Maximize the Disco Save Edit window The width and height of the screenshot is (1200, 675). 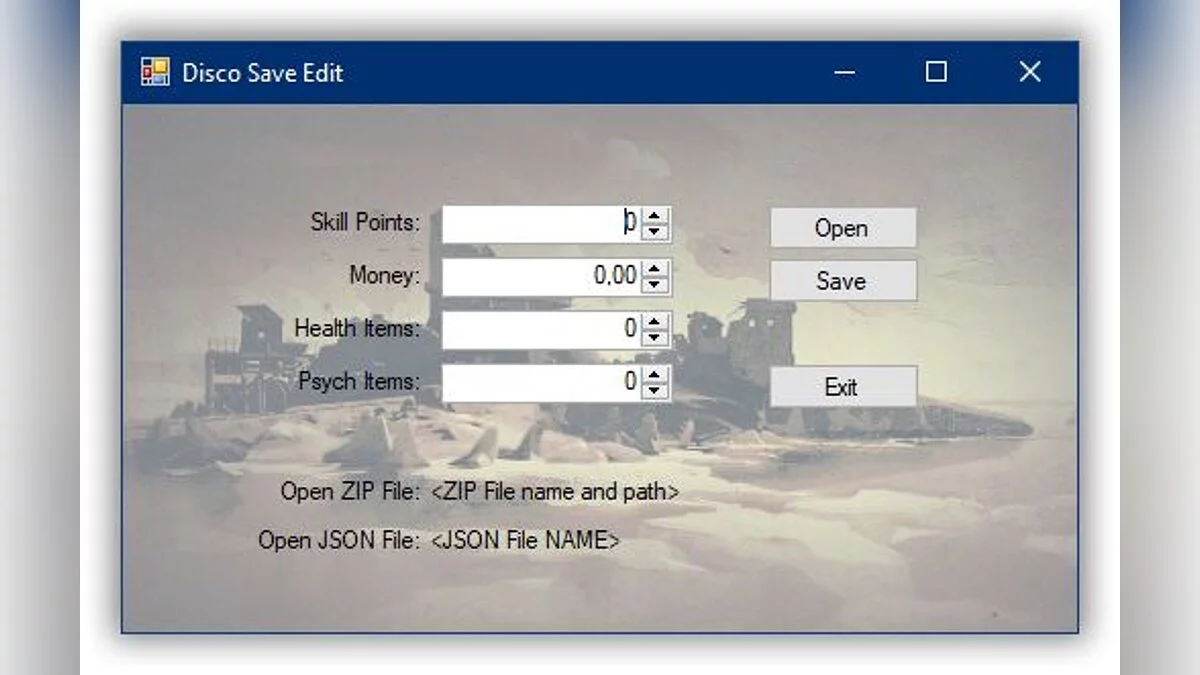936,72
